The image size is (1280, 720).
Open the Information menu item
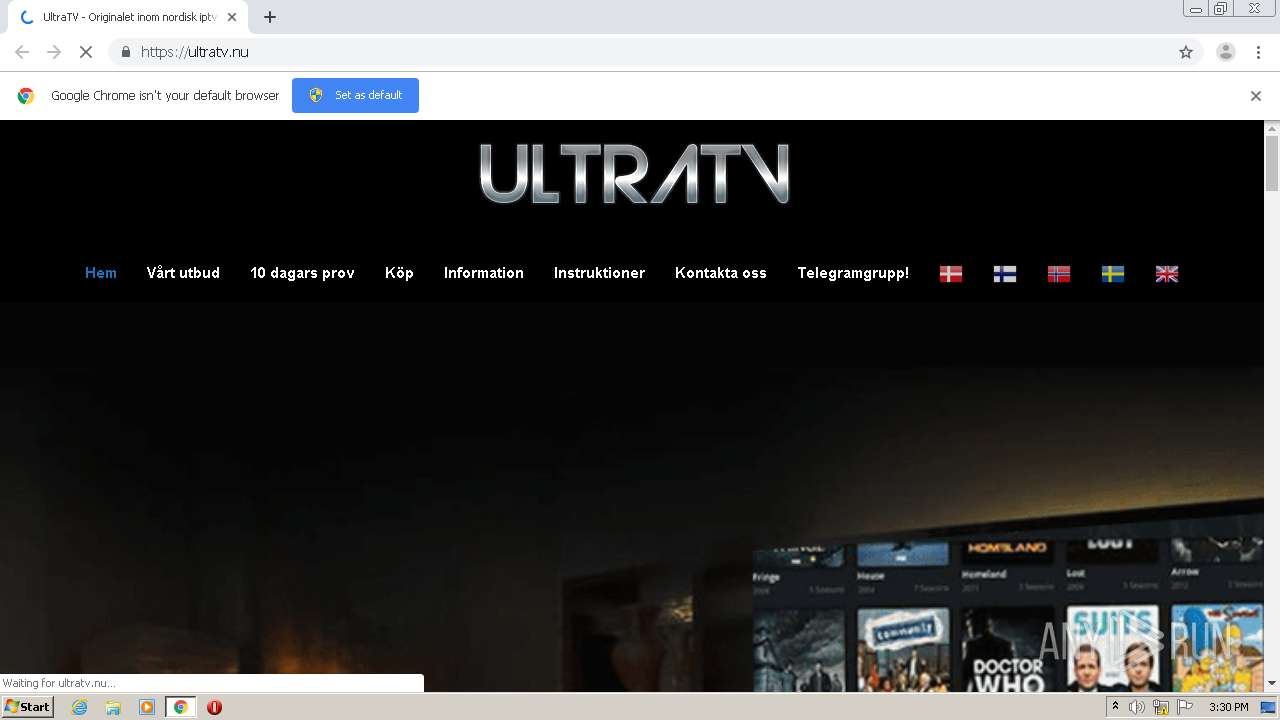pyautogui.click(x=484, y=273)
